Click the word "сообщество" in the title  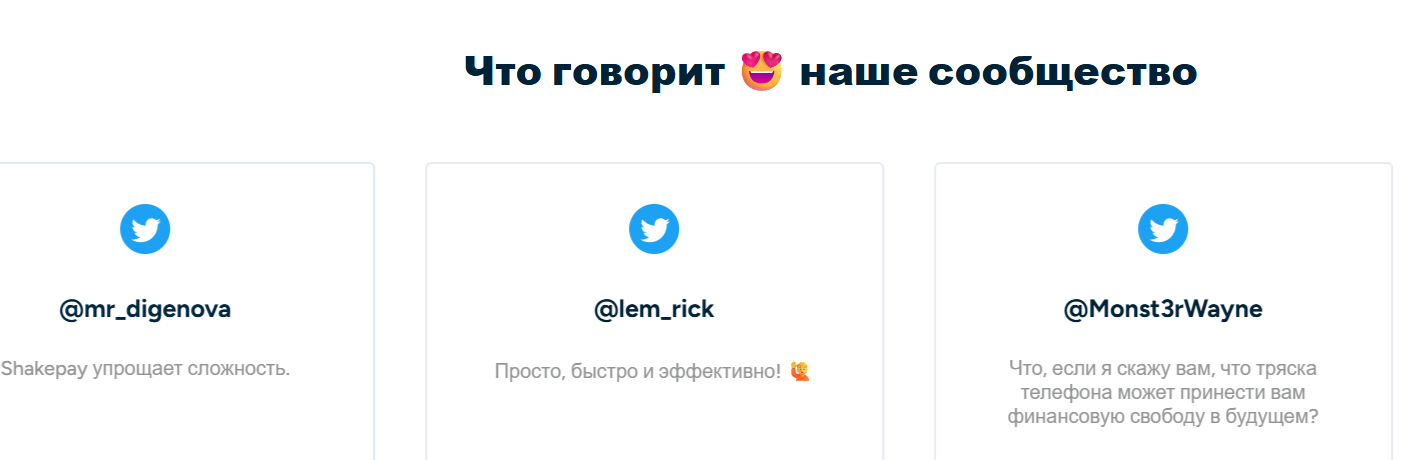1063,72
